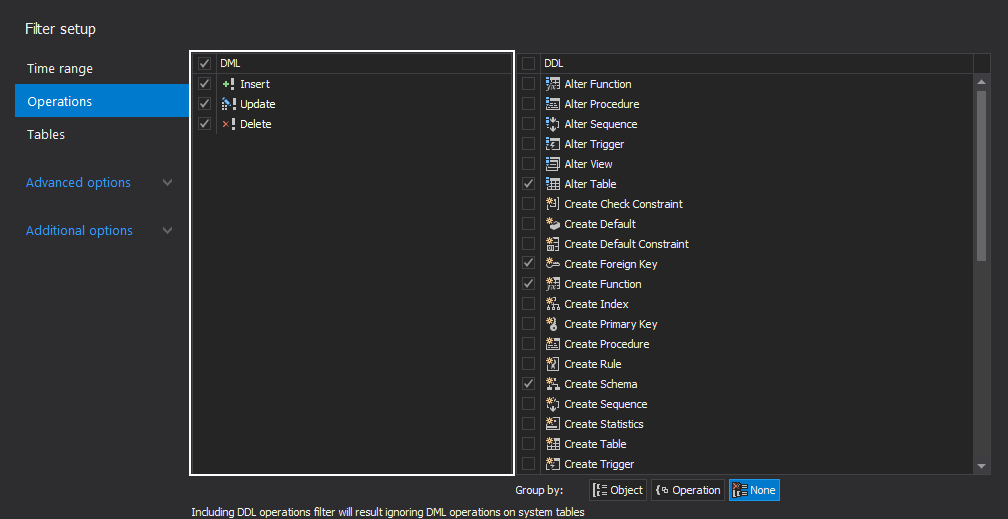
Task: Click the DDL list scroll-down arrow
Action: tap(982, 466)
